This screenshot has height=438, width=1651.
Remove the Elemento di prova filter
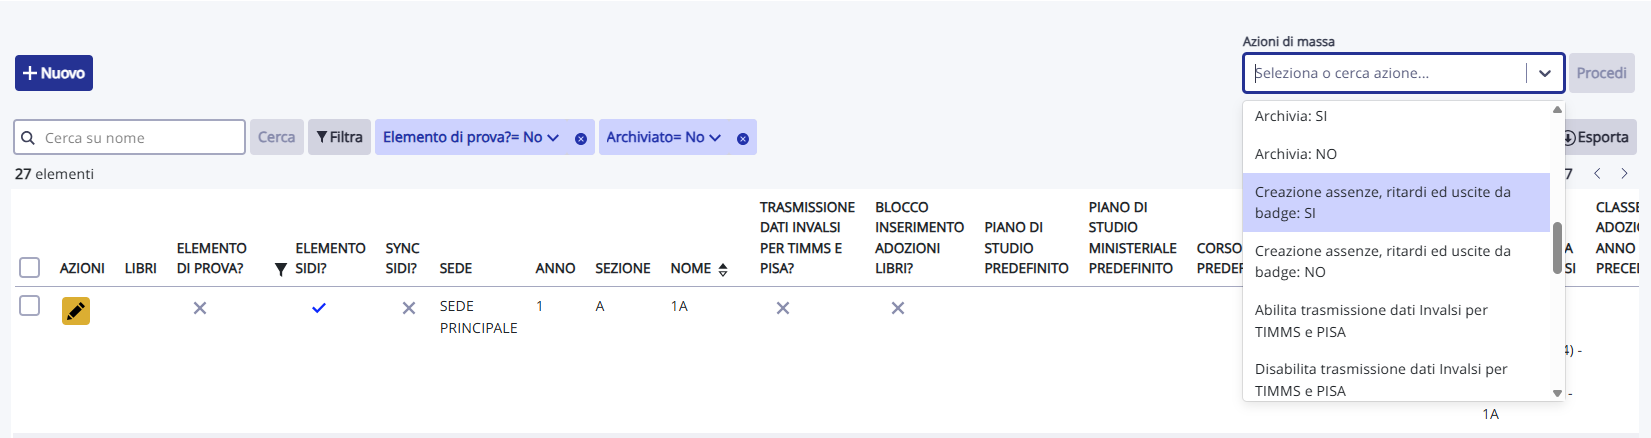(x=581, y=139)
